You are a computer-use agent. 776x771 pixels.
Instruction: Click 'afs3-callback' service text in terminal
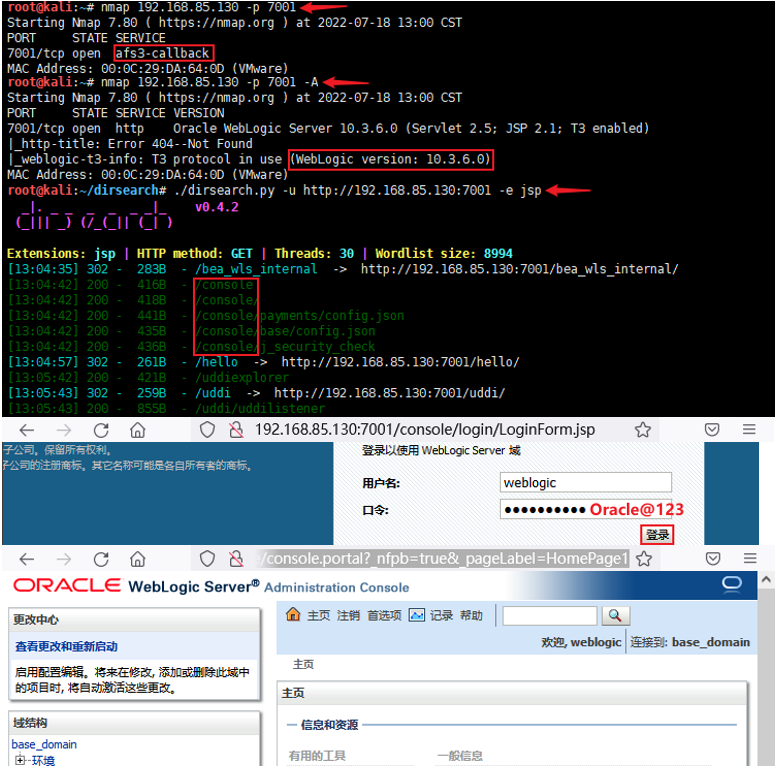point(162,53)
